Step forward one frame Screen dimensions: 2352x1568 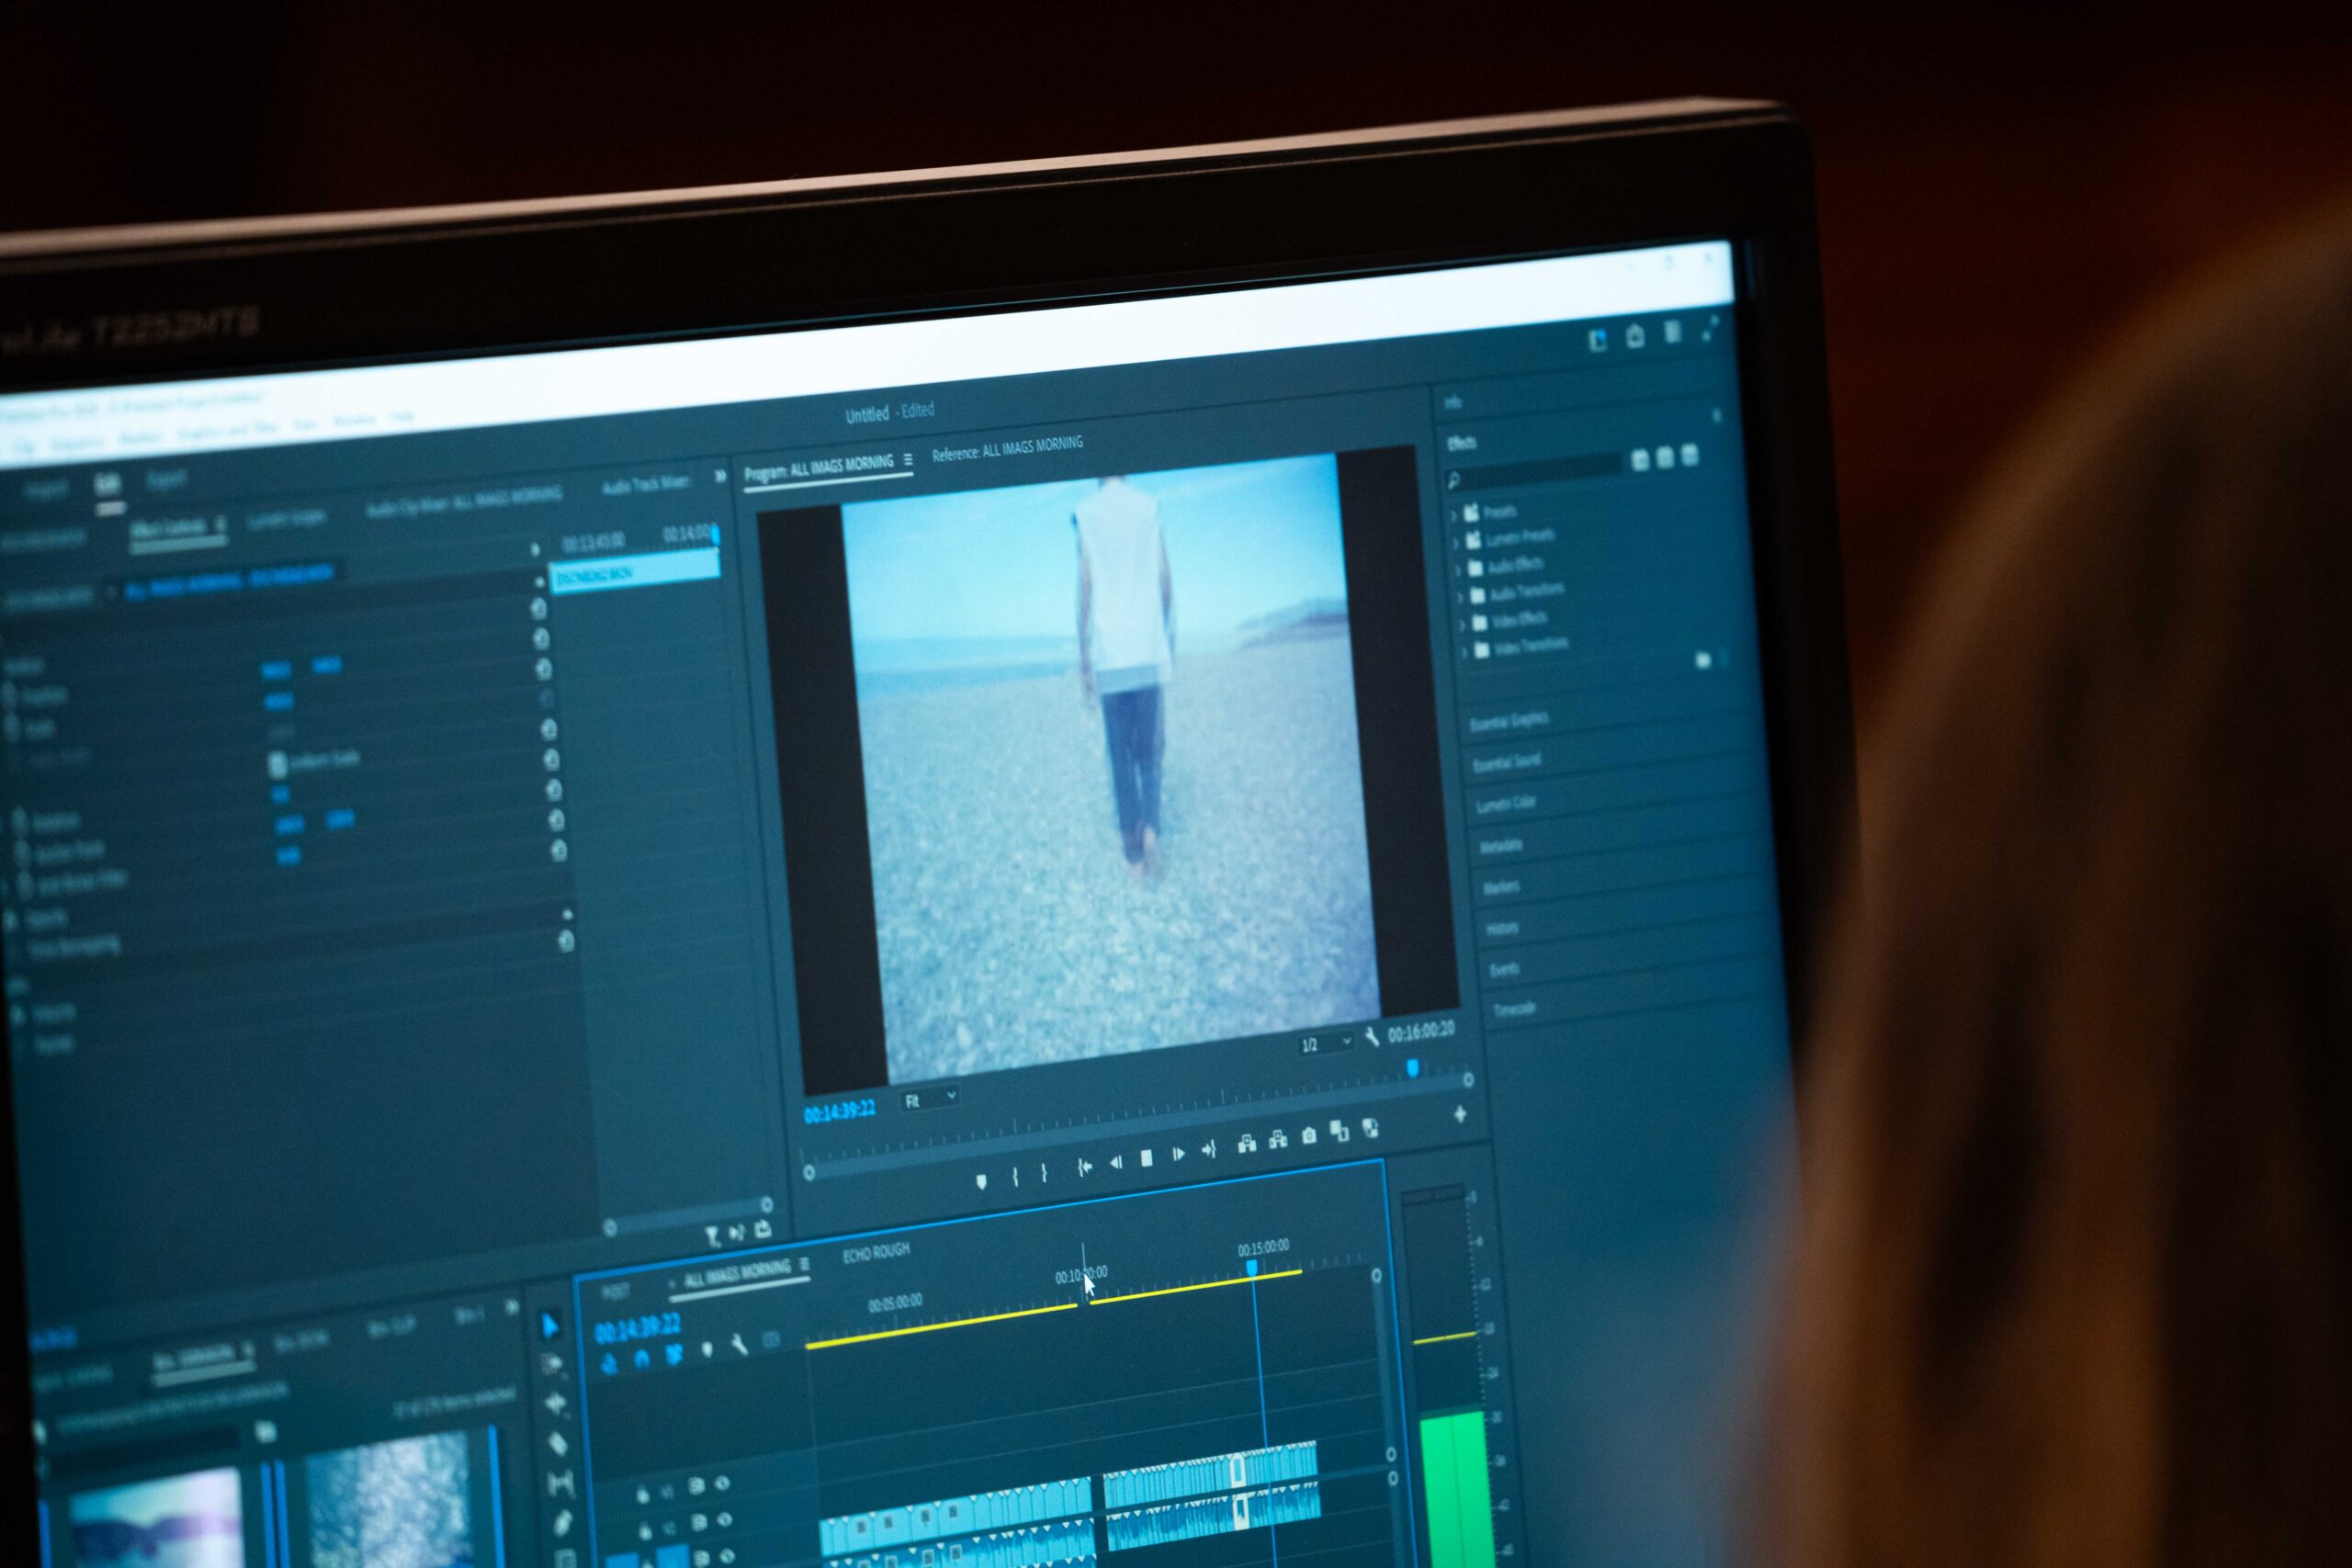pos(1178,1154)
